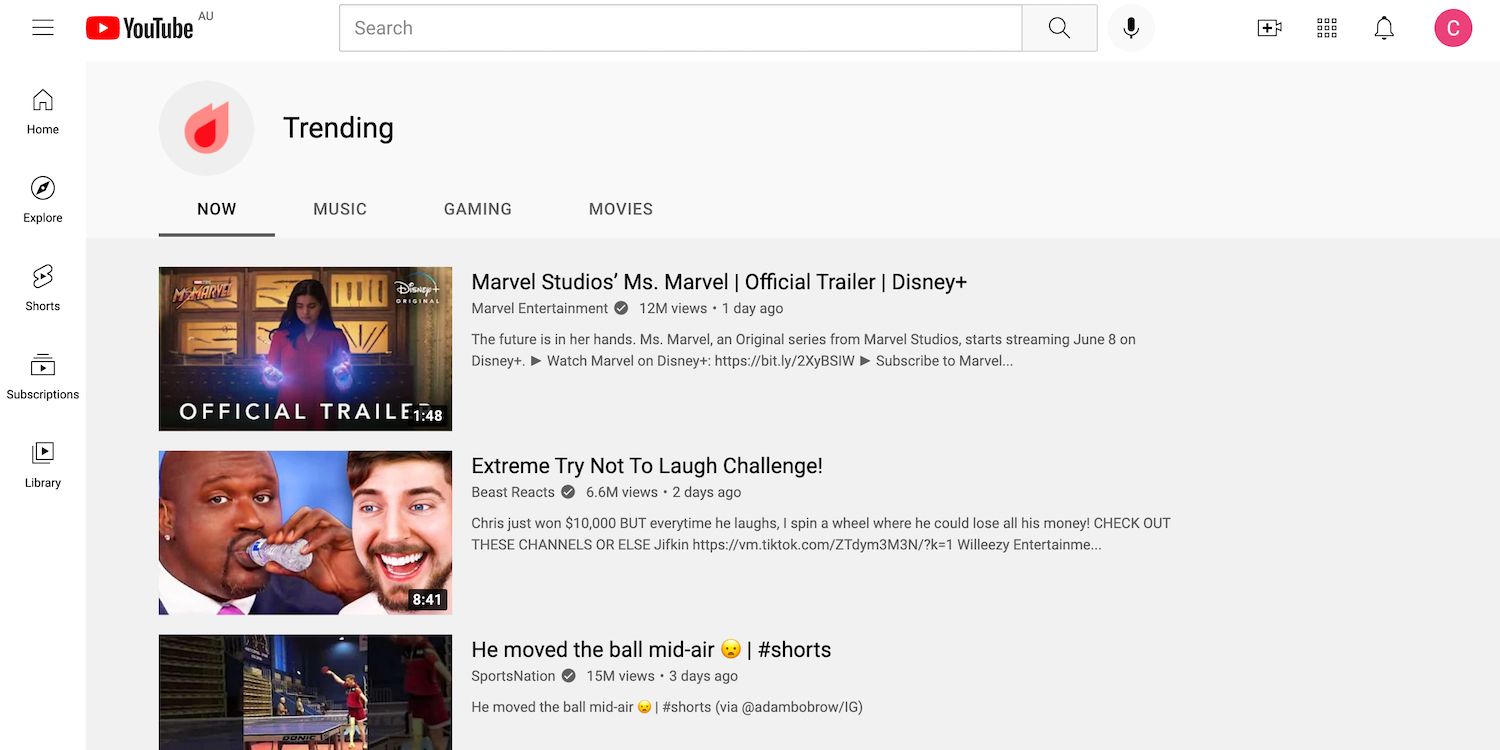Click the 6.6M views text

(622, 492)
